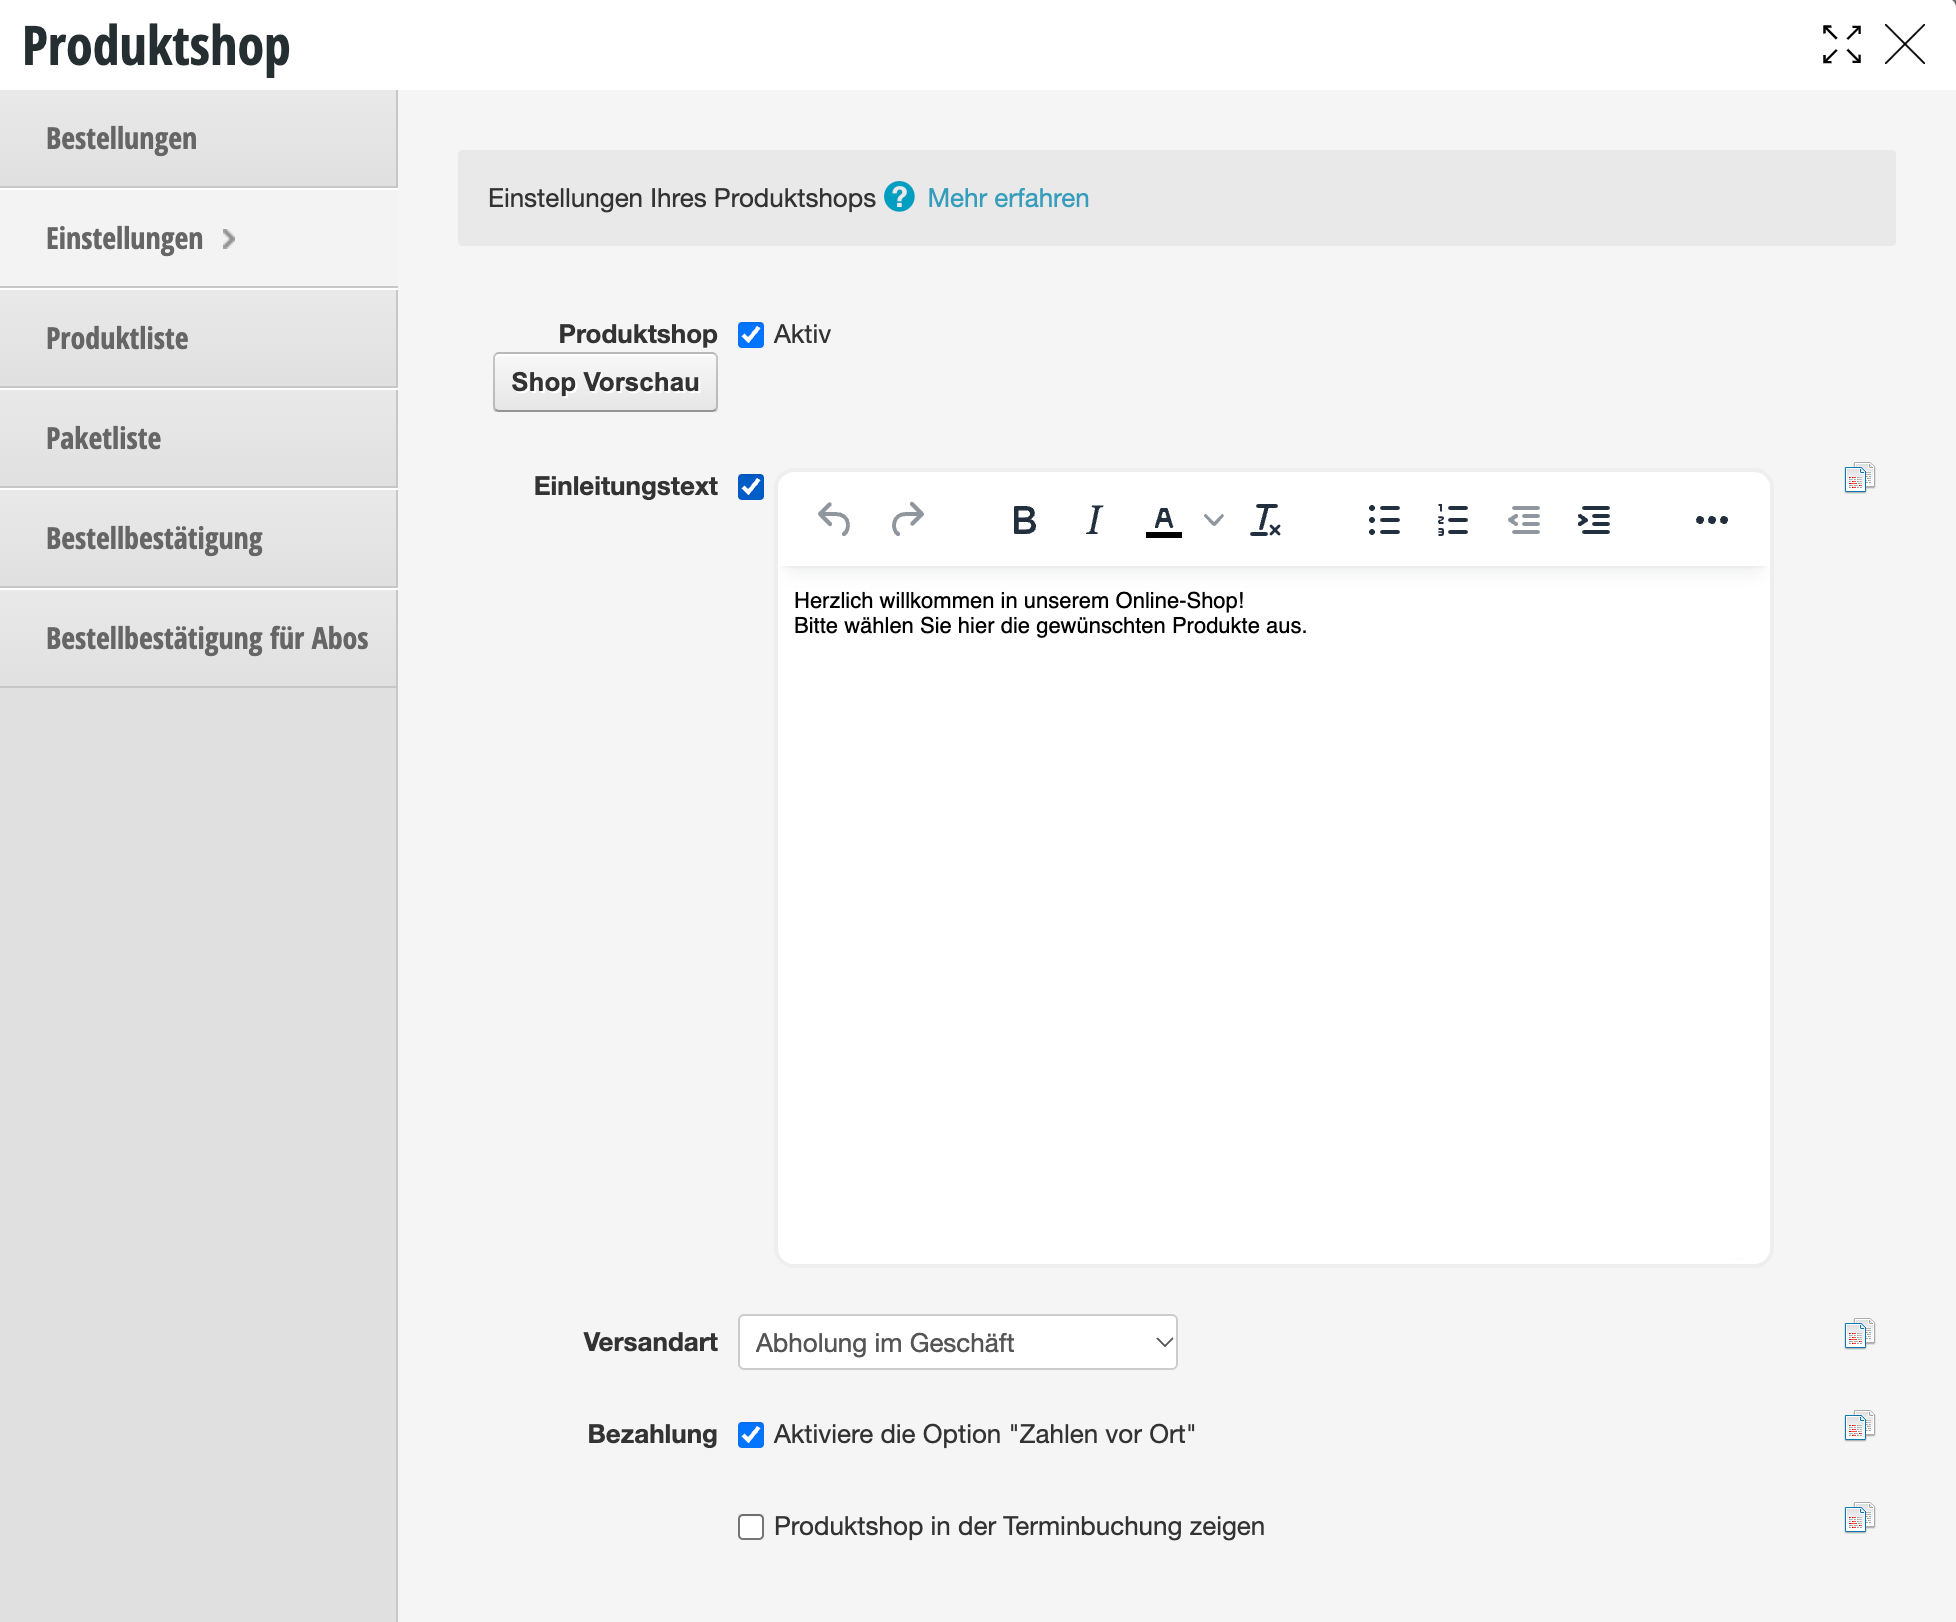Close the Produktshop dialog
Image resolution: width=1956 pixels, height=1622 pixels.
point(1905,45)
